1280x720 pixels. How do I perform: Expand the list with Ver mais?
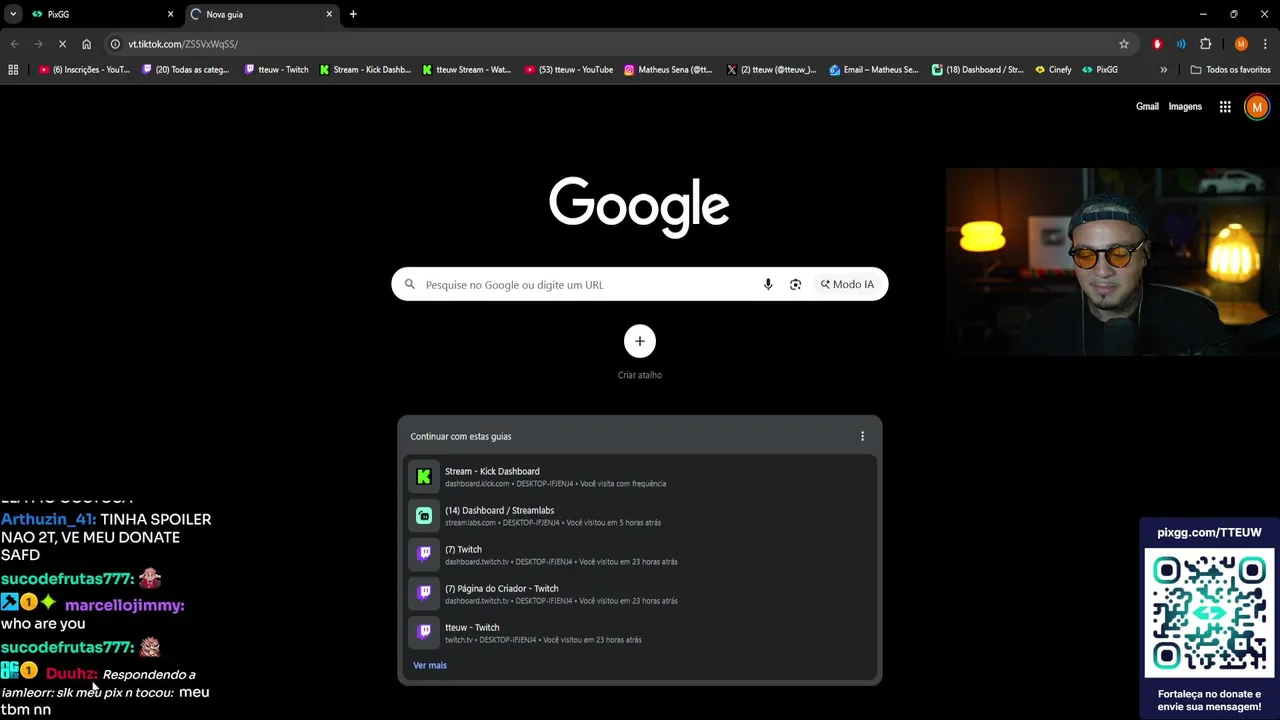(x=430, y=665)
